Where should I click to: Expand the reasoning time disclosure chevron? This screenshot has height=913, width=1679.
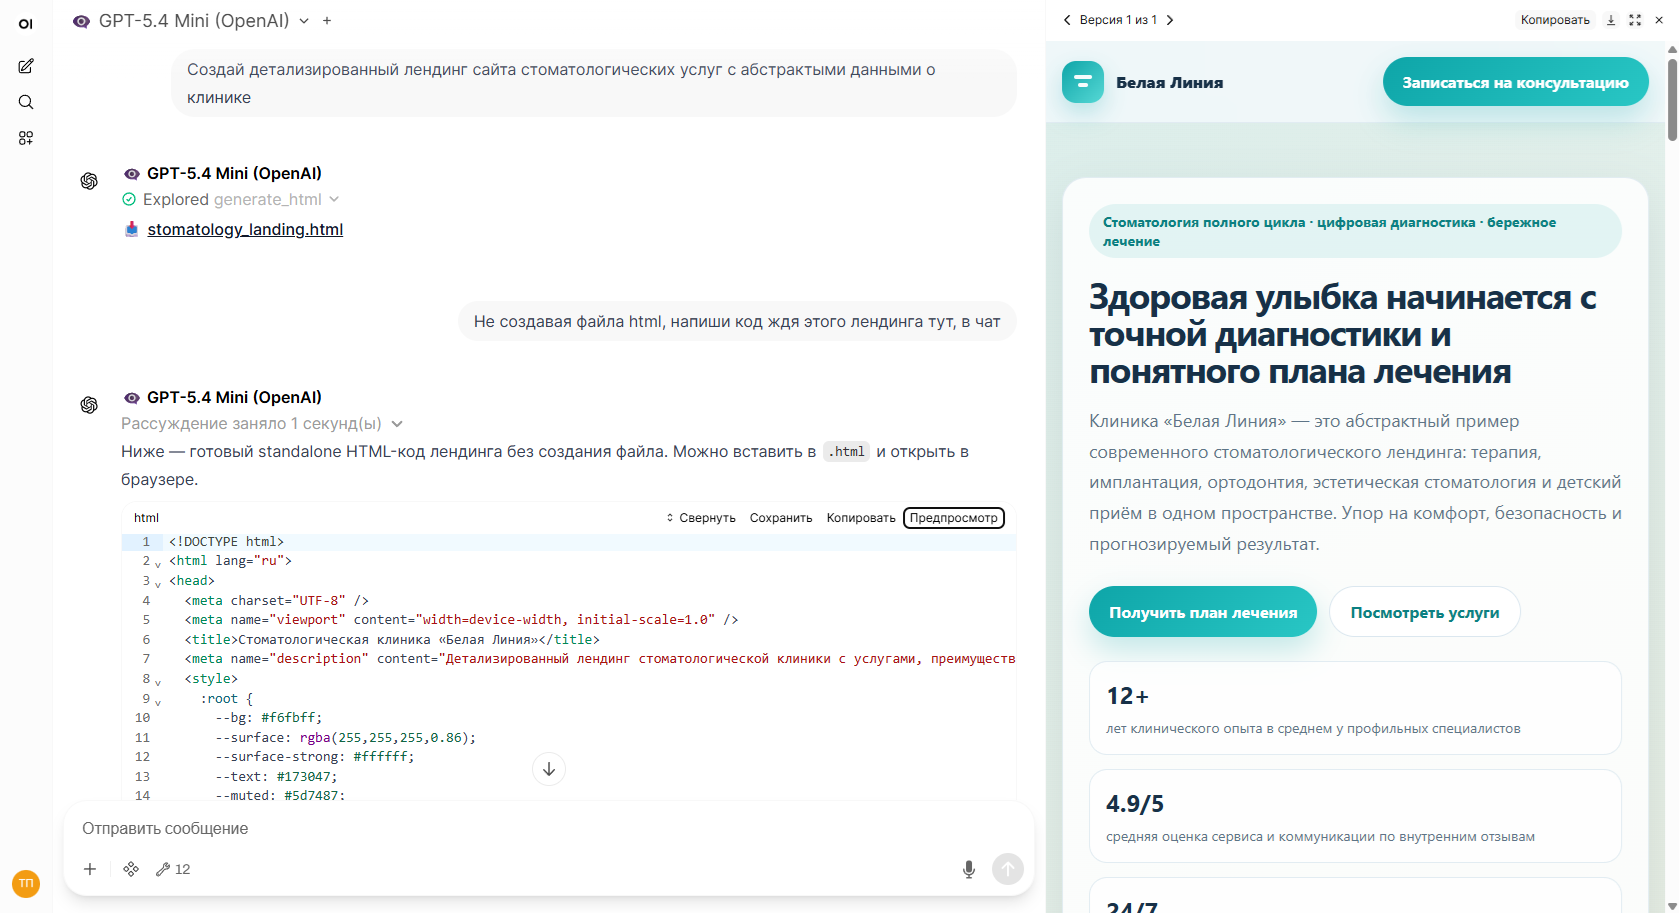[x=397, y=424]
